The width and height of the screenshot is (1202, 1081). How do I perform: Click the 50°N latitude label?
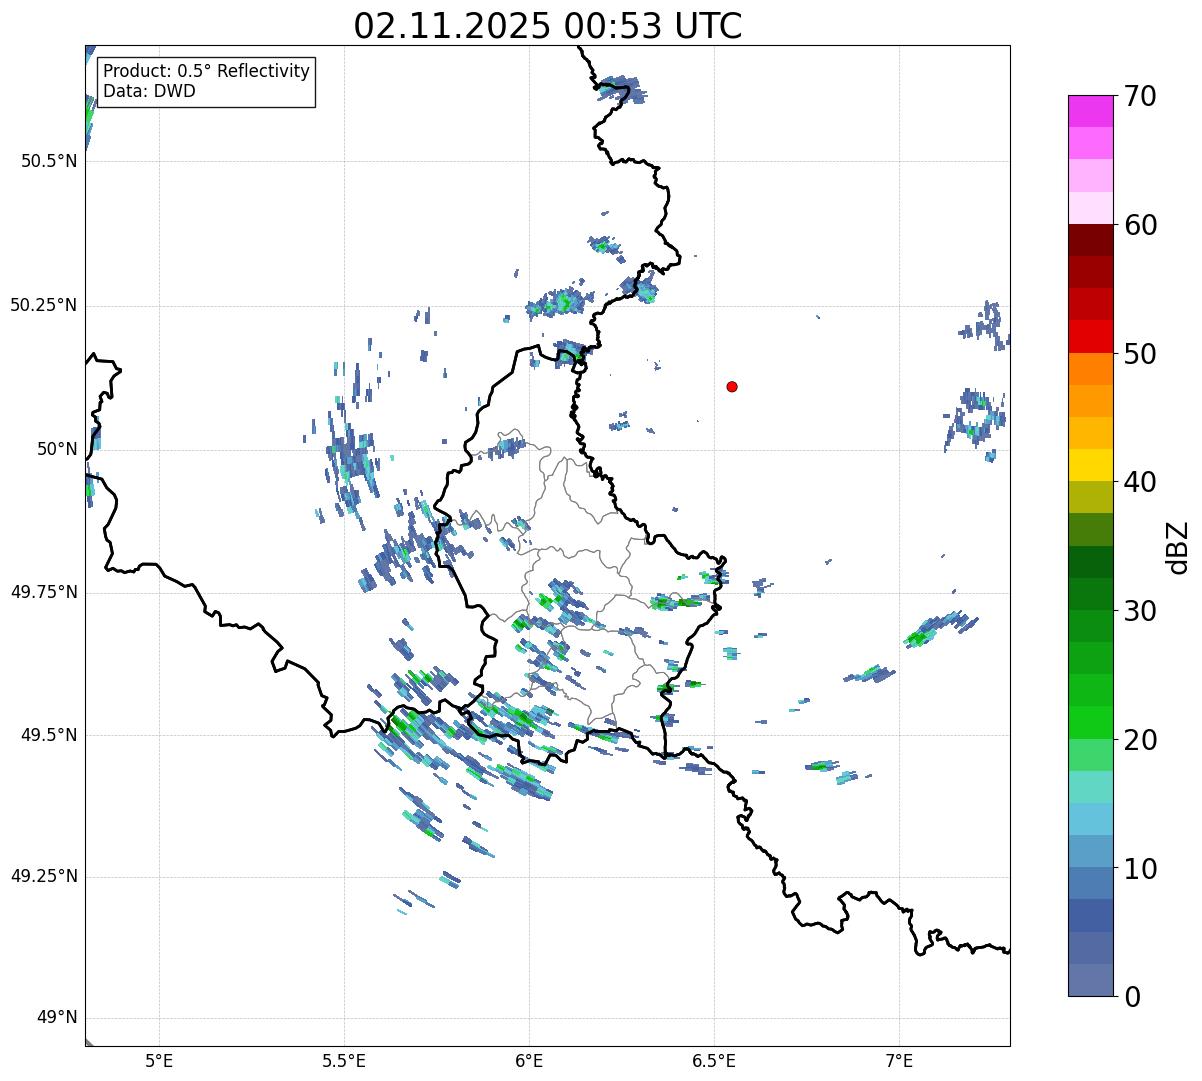(57, 449)
